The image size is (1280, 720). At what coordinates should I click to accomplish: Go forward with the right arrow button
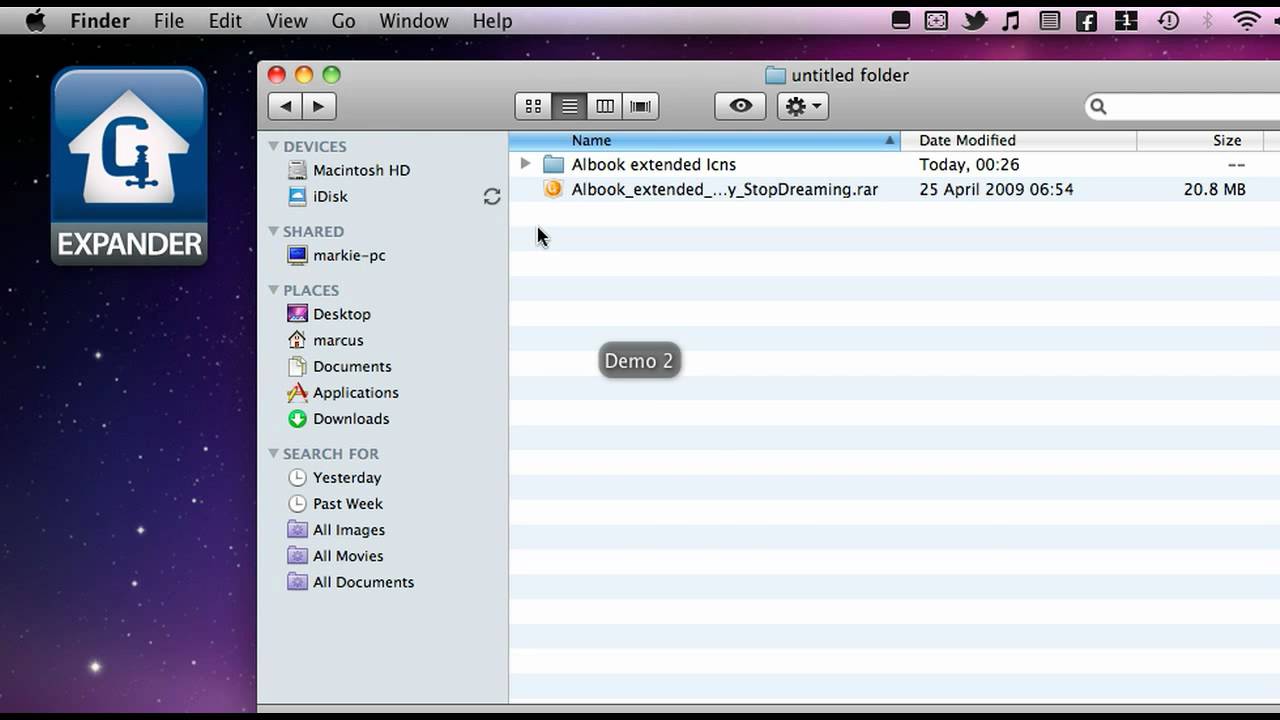point(319,106)
